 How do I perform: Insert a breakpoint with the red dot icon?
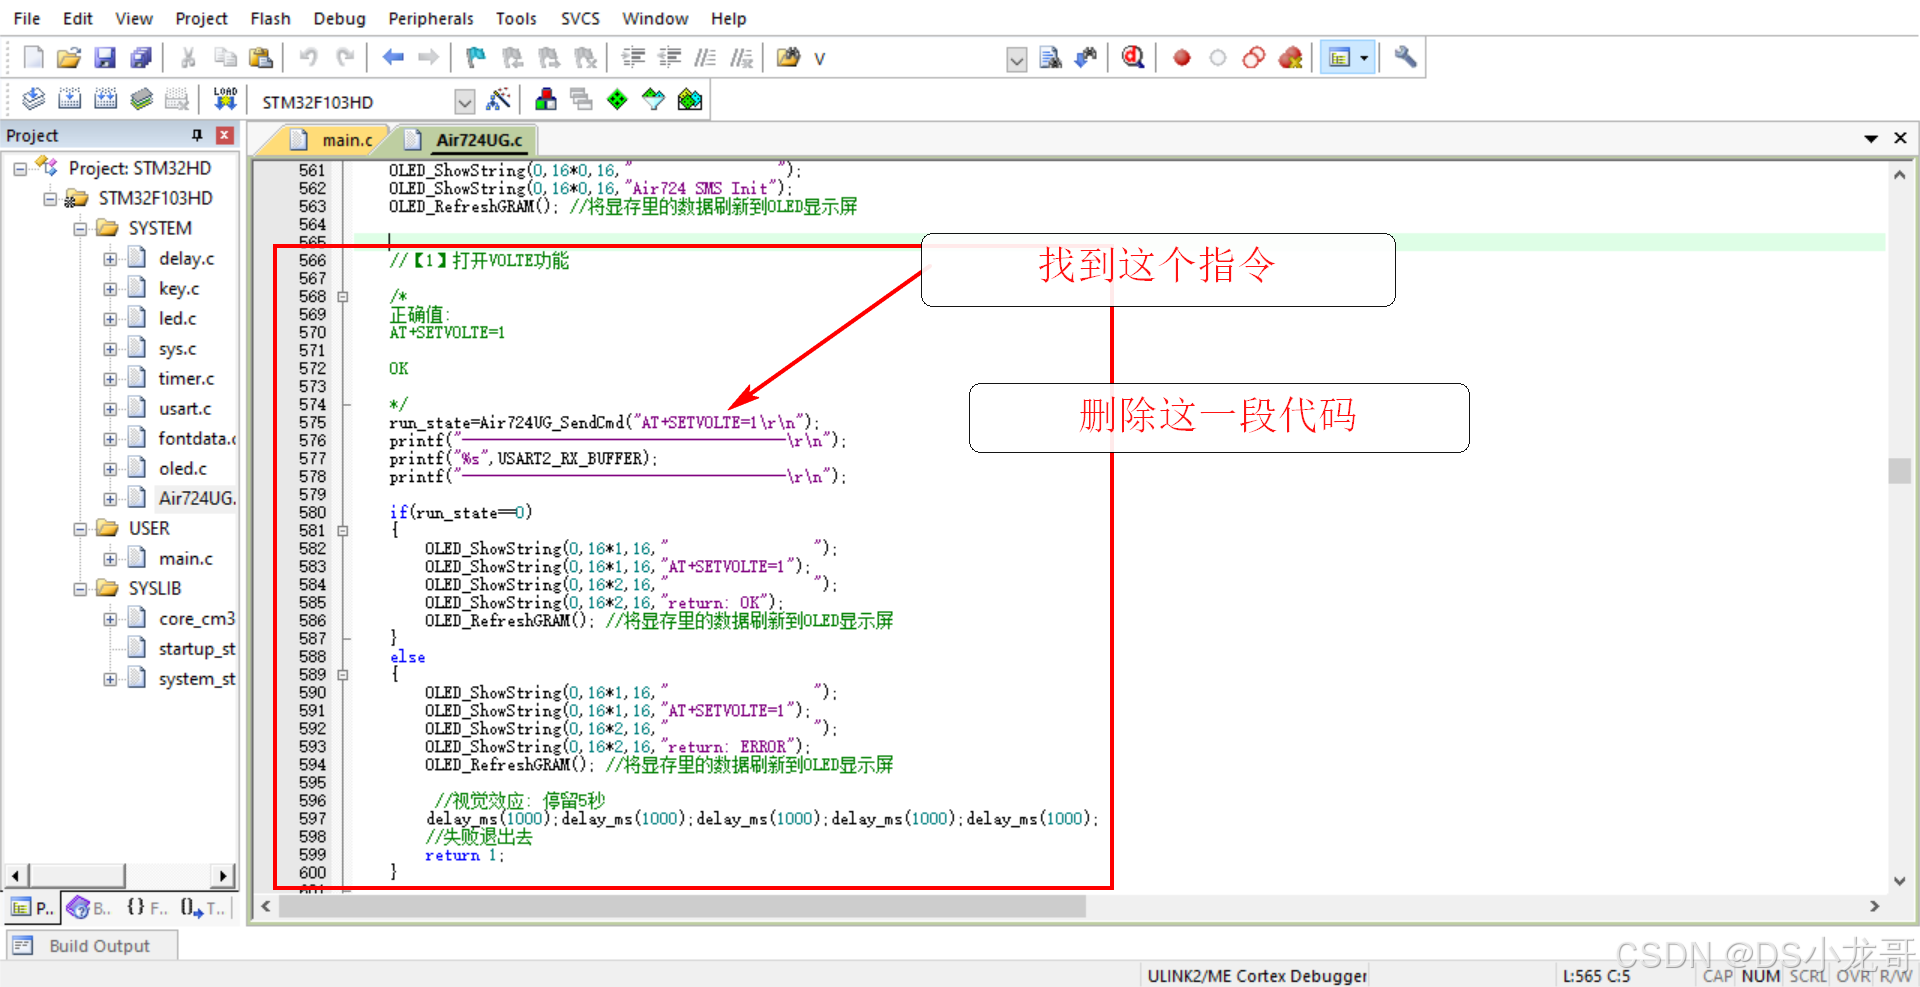click(x=1181, y=58)
